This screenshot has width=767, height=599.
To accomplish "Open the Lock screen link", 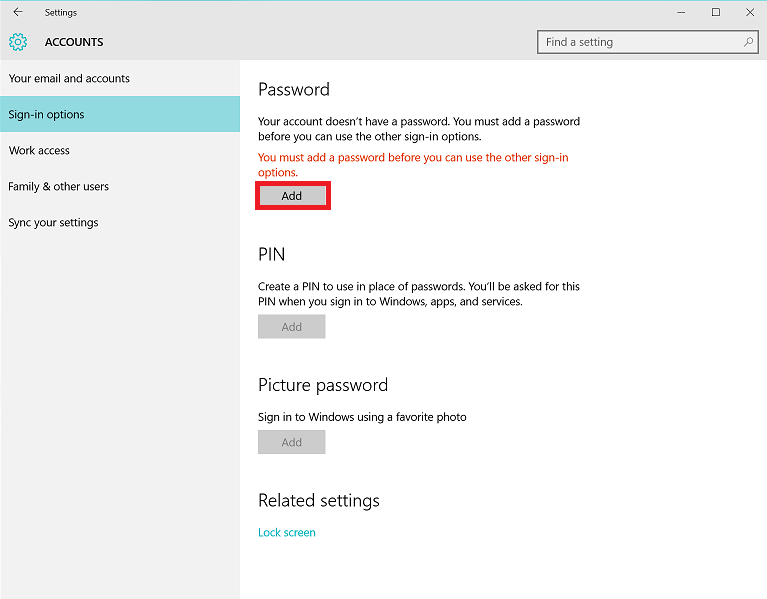I will pyautogui.click(x=287, y=532).
